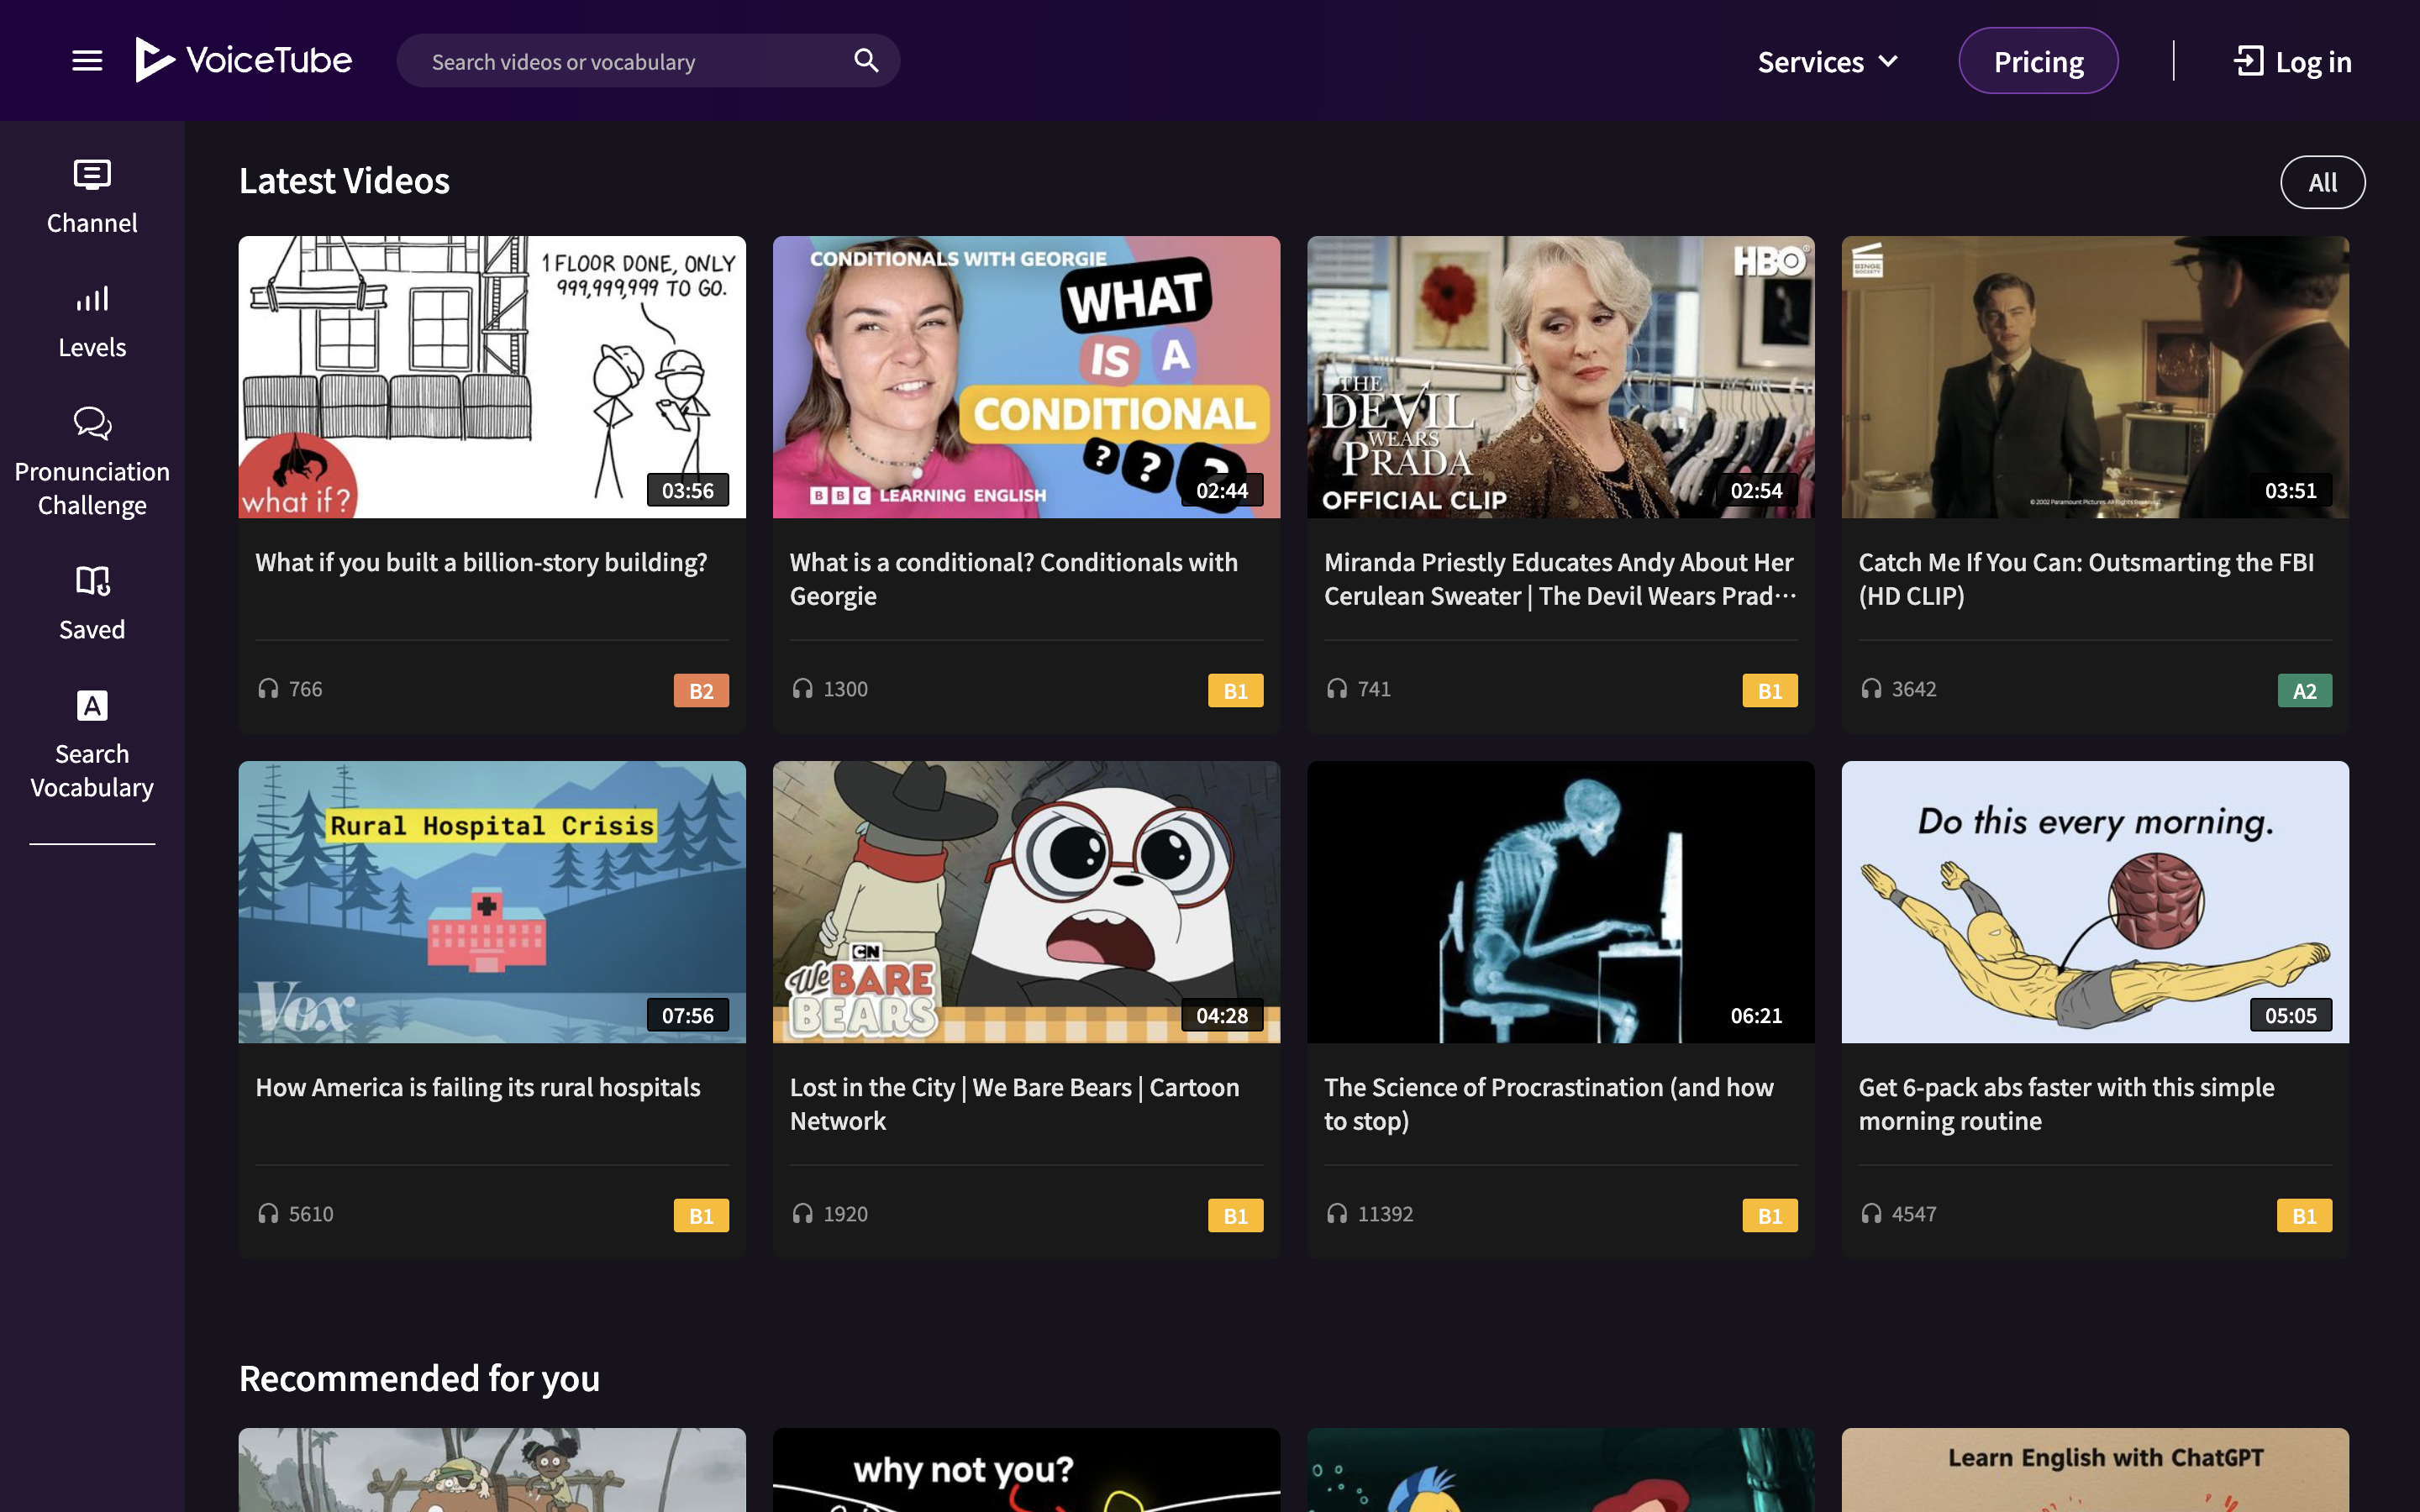The width and height of the screenshot is (2420, 1512).
Task: Click title 'Catch Me If You Can: Outsmarting the FBI'
Action: coord(2086,579)
